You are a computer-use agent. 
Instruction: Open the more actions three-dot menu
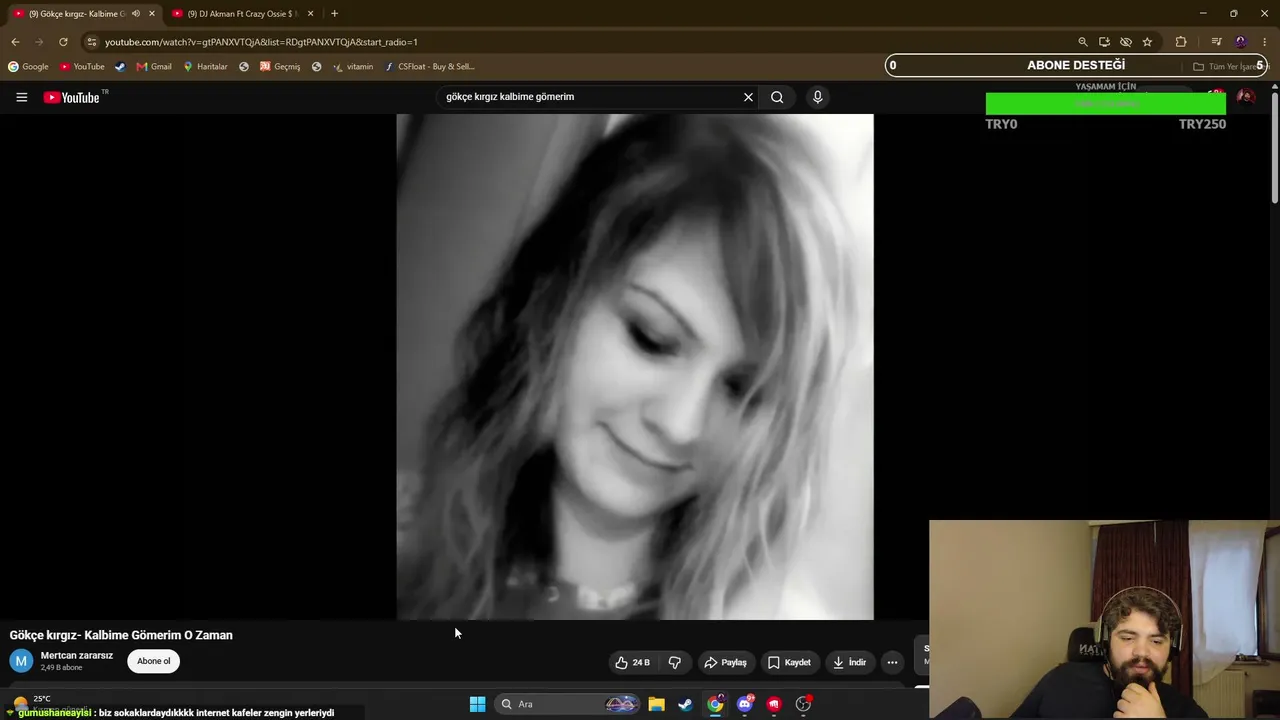(x=892, y=662)
